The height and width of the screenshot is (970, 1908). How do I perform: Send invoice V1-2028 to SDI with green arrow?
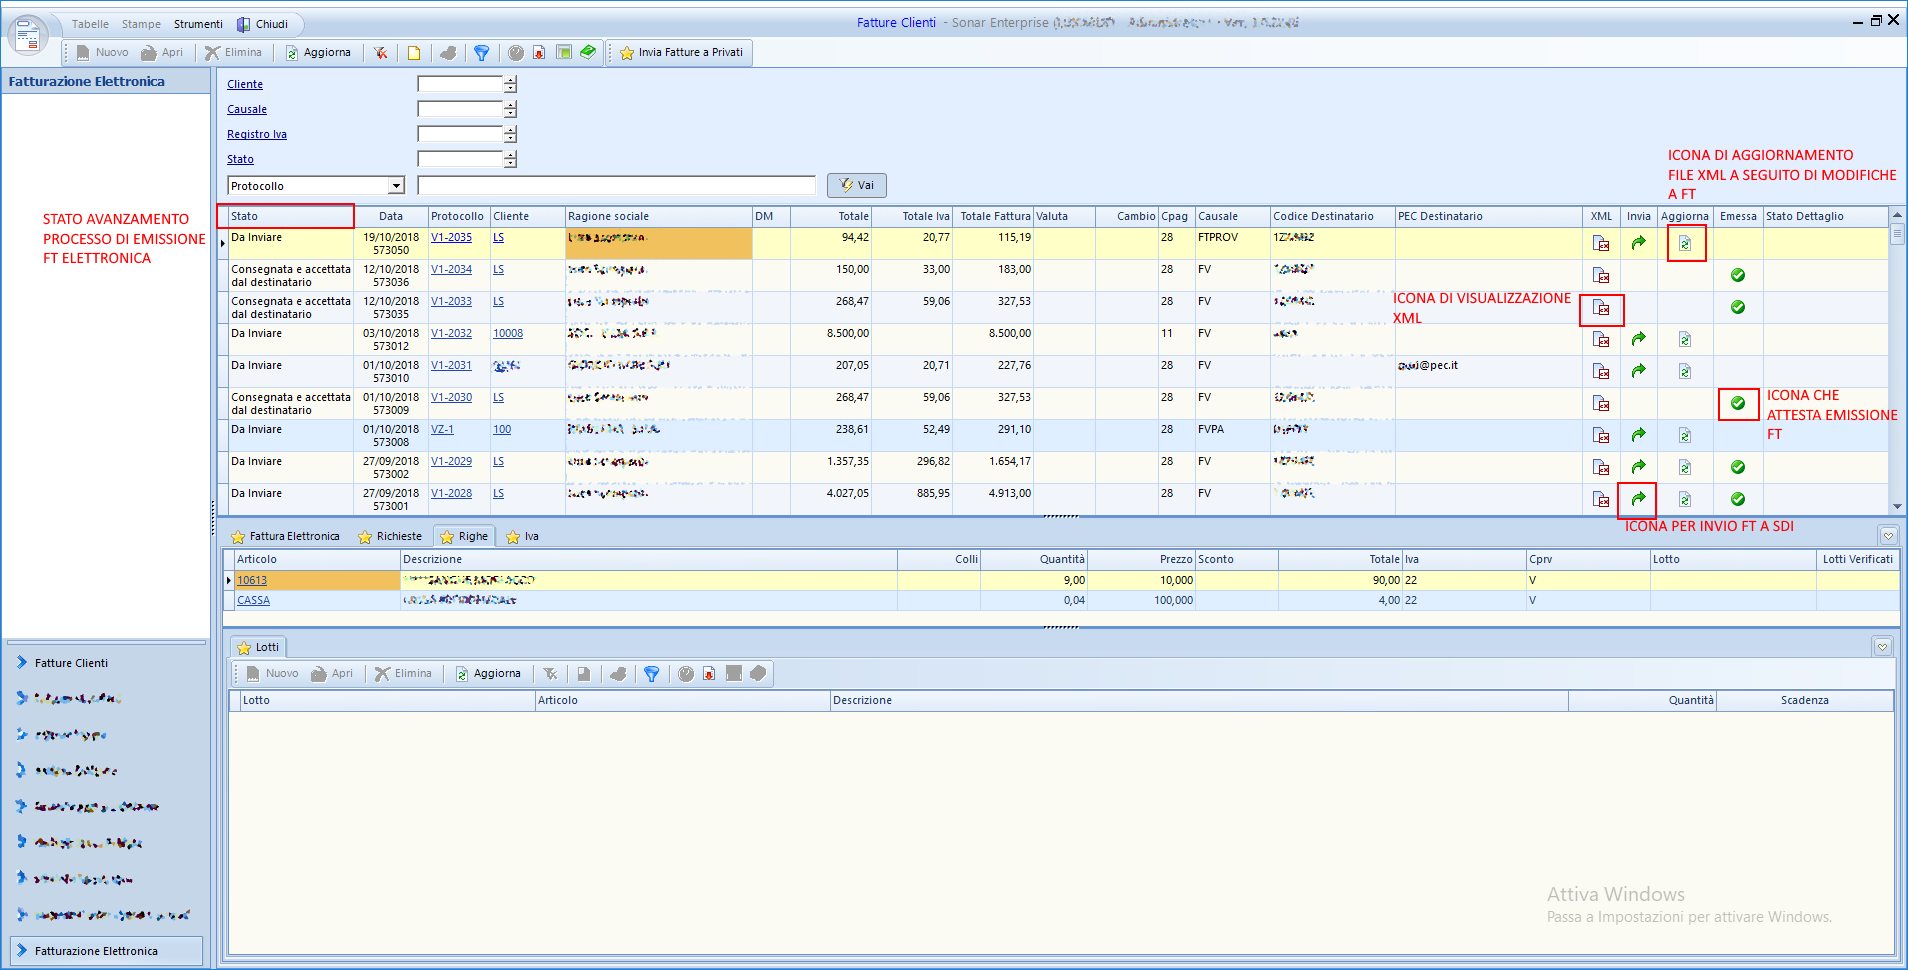1638,499
